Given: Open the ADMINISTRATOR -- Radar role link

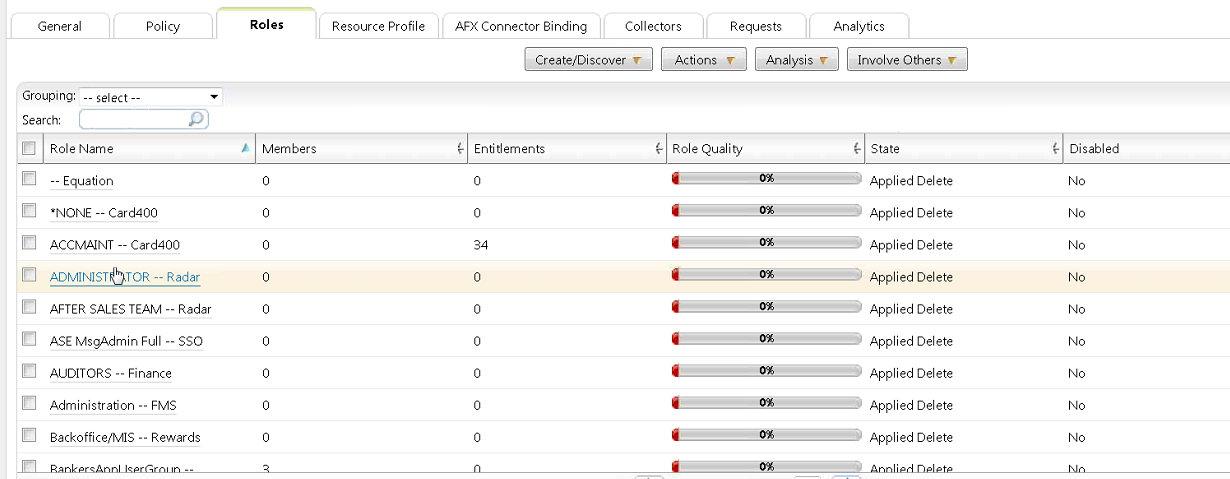Looking at the screenshot, I should point(124,277).
